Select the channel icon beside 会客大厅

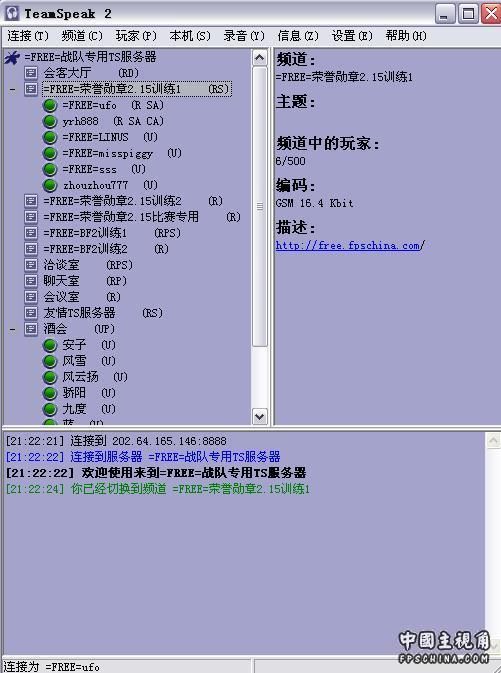[x=30, y=73]
